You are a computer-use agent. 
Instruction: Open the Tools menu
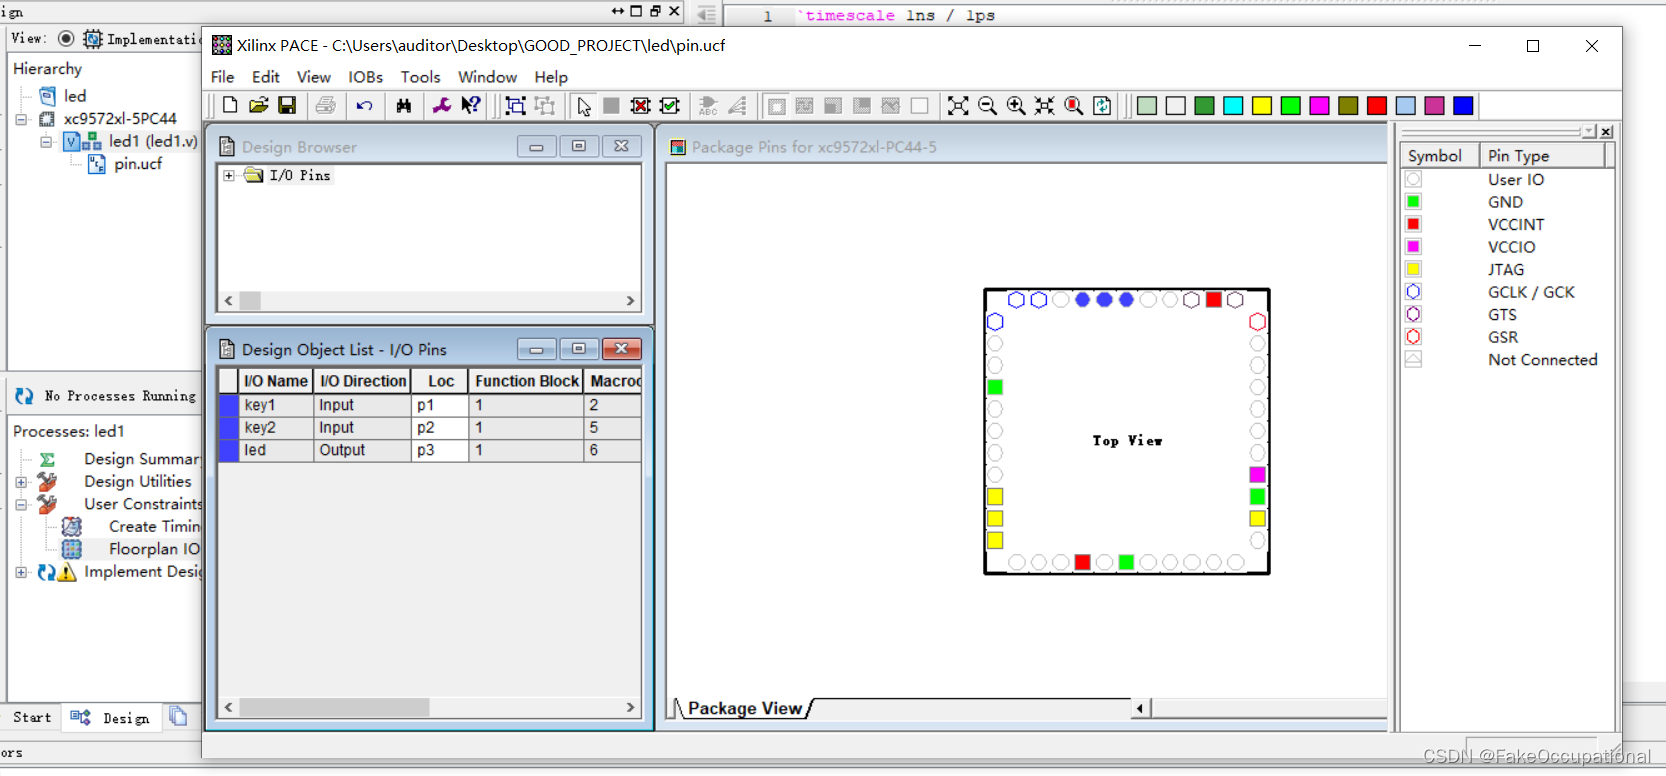(x=420, y=77)
